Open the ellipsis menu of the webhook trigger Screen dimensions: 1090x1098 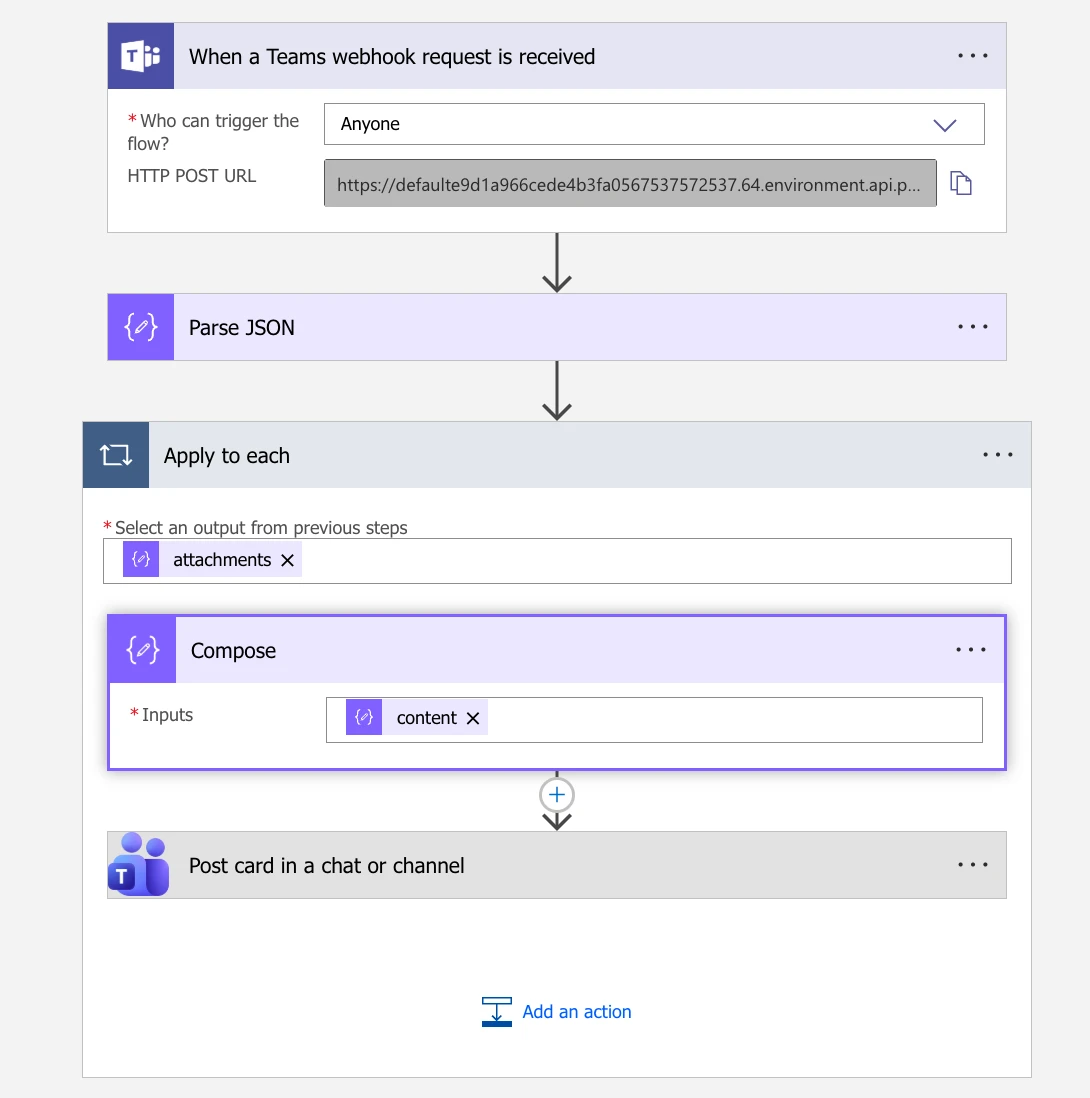pyautogui.click(x=972, y=56)
